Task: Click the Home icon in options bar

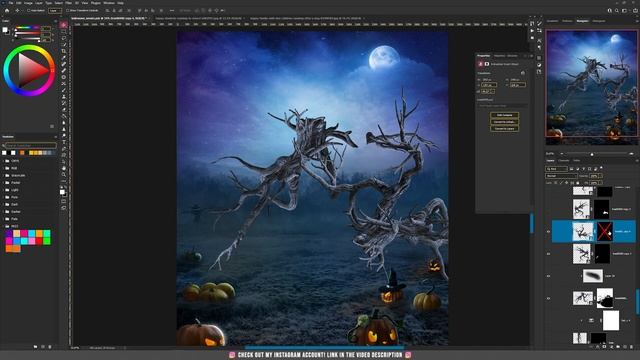Action: tap(7, 11)
